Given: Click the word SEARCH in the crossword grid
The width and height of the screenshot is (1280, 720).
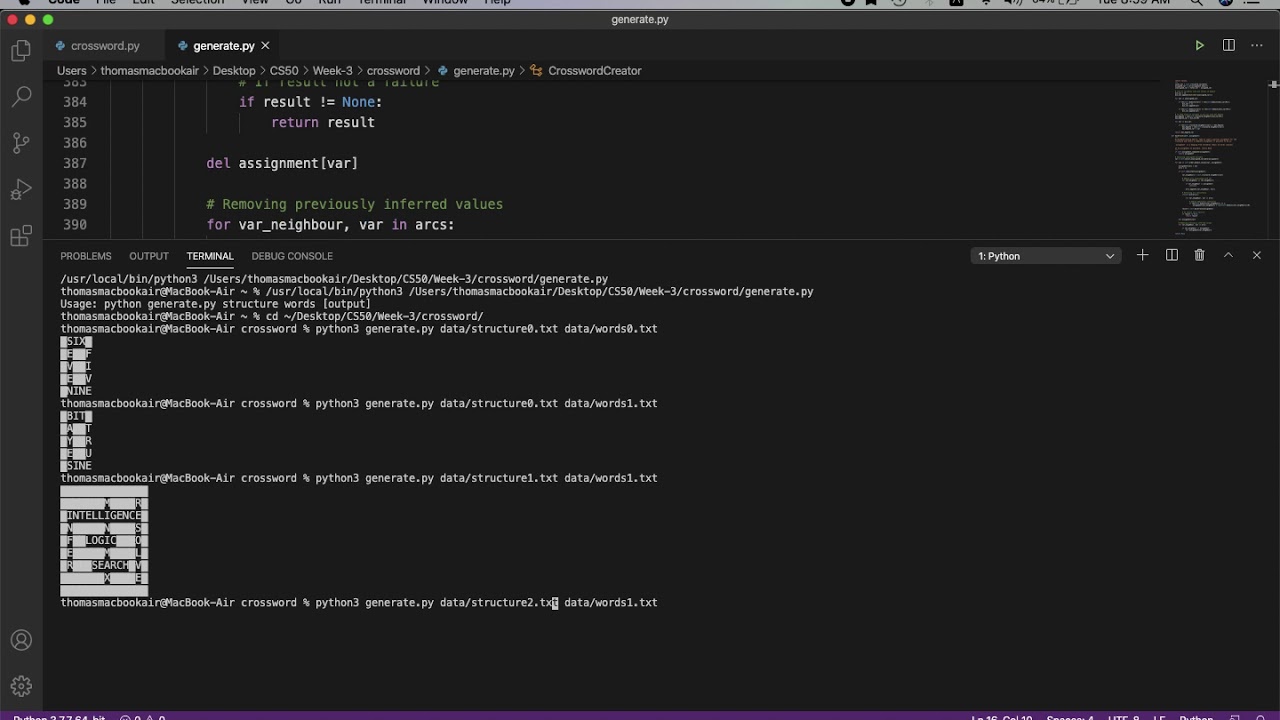Looking at the screenshot, I should click(110, 566).
